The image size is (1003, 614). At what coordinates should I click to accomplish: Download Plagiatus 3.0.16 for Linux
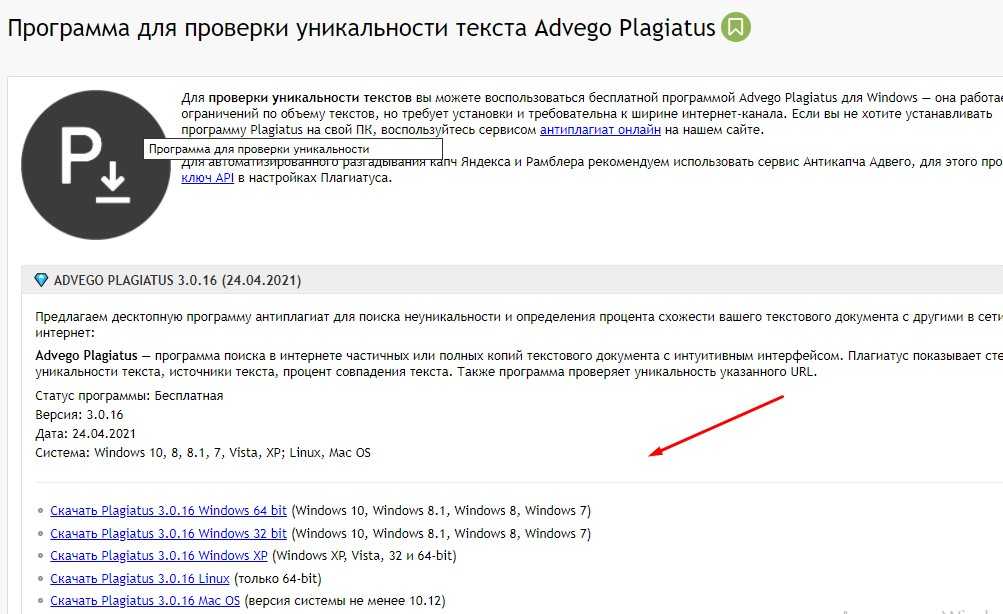pyautogui.click(x=139, y=579)
